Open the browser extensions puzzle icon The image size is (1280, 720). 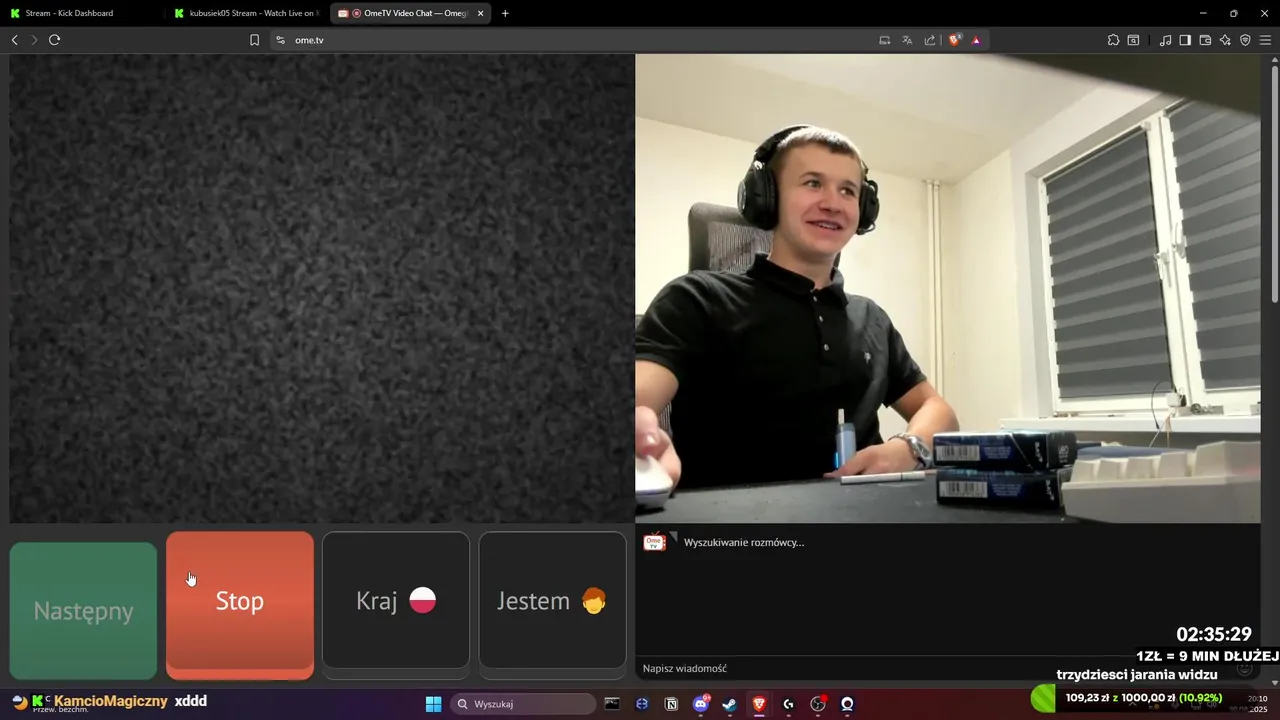[x=1113, y=40]
